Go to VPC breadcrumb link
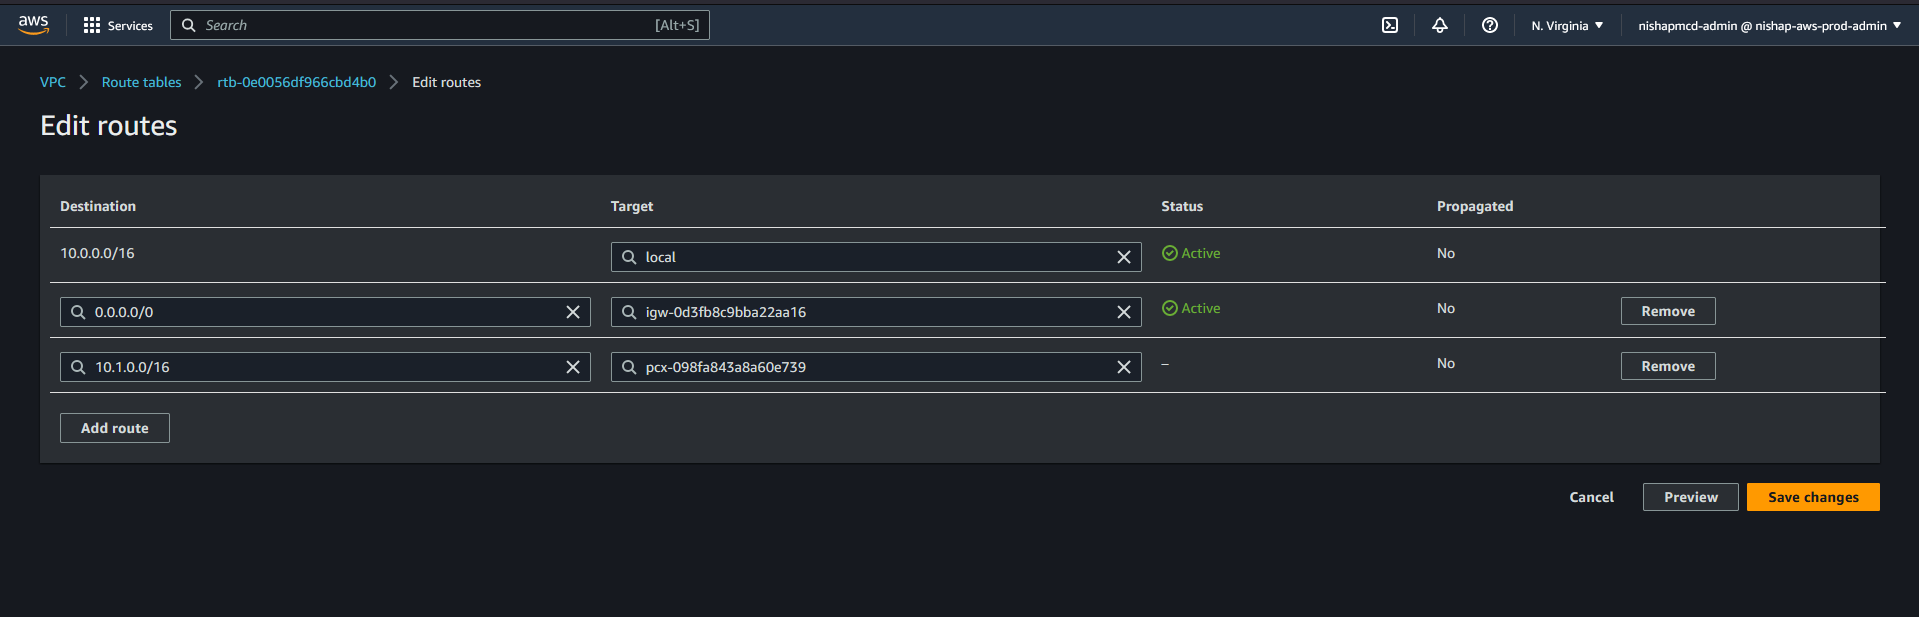 53,82
